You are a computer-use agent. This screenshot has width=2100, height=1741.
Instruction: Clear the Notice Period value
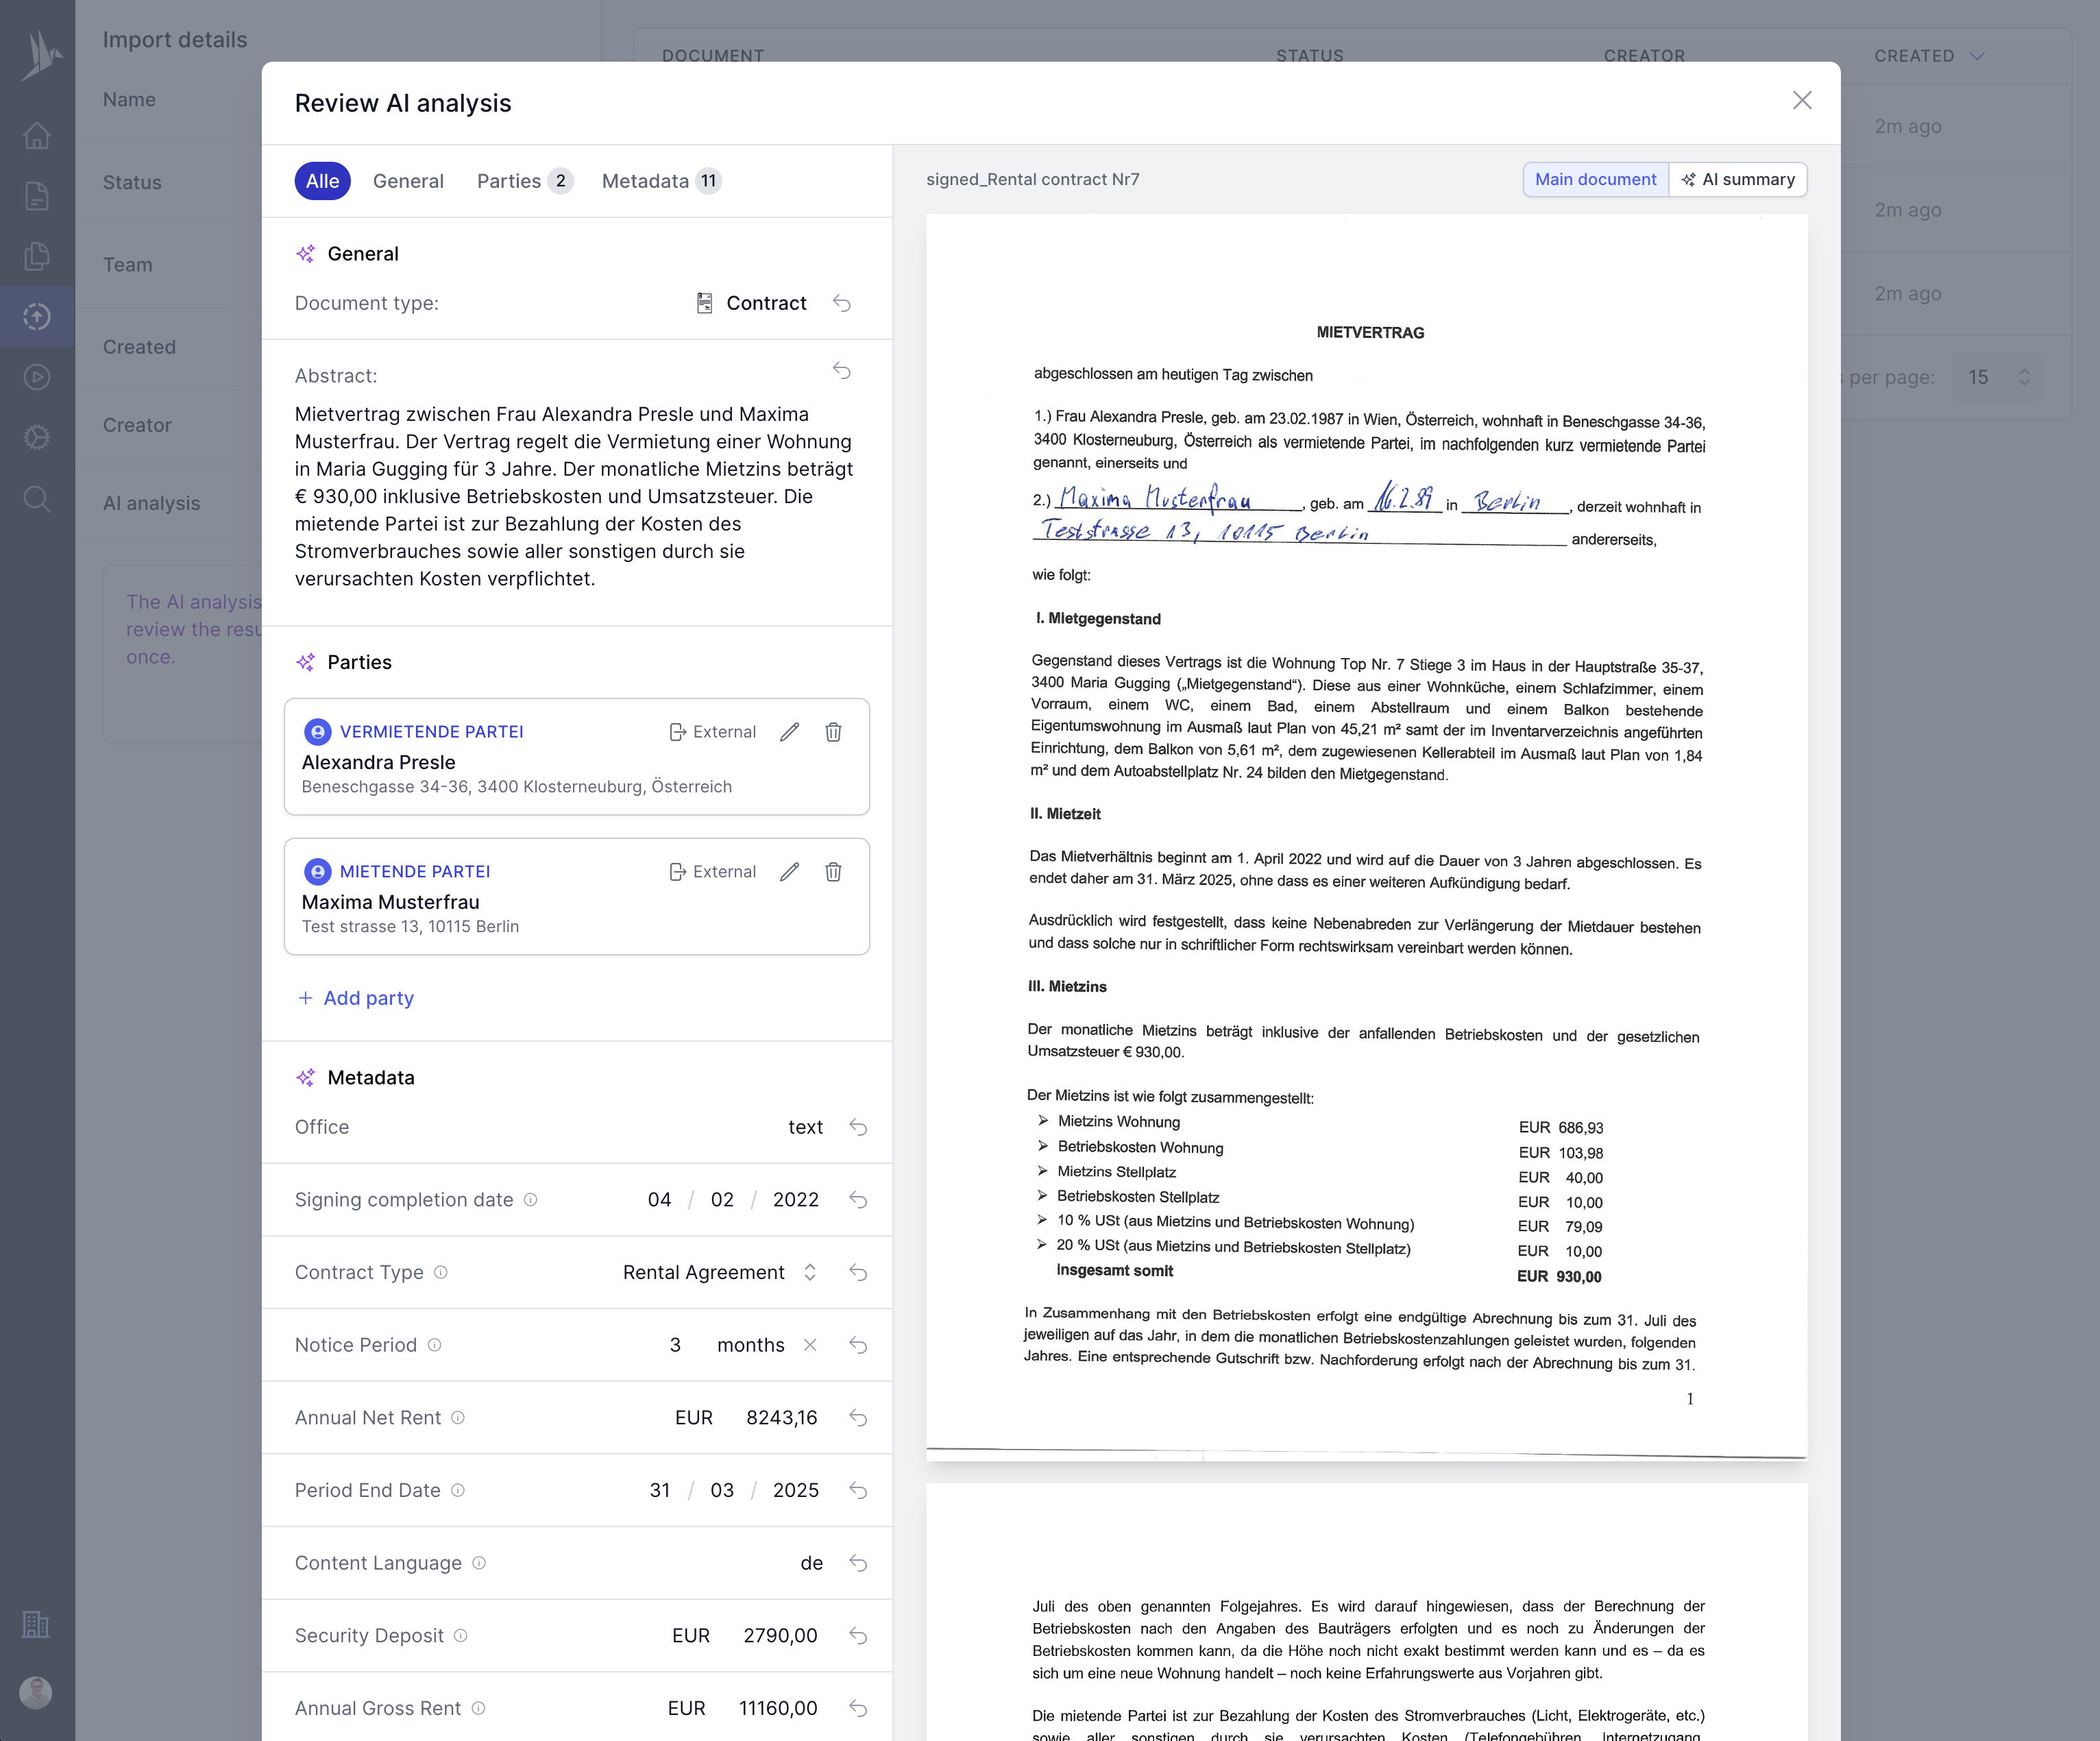pyautogui.click(x=811, y=1345)
